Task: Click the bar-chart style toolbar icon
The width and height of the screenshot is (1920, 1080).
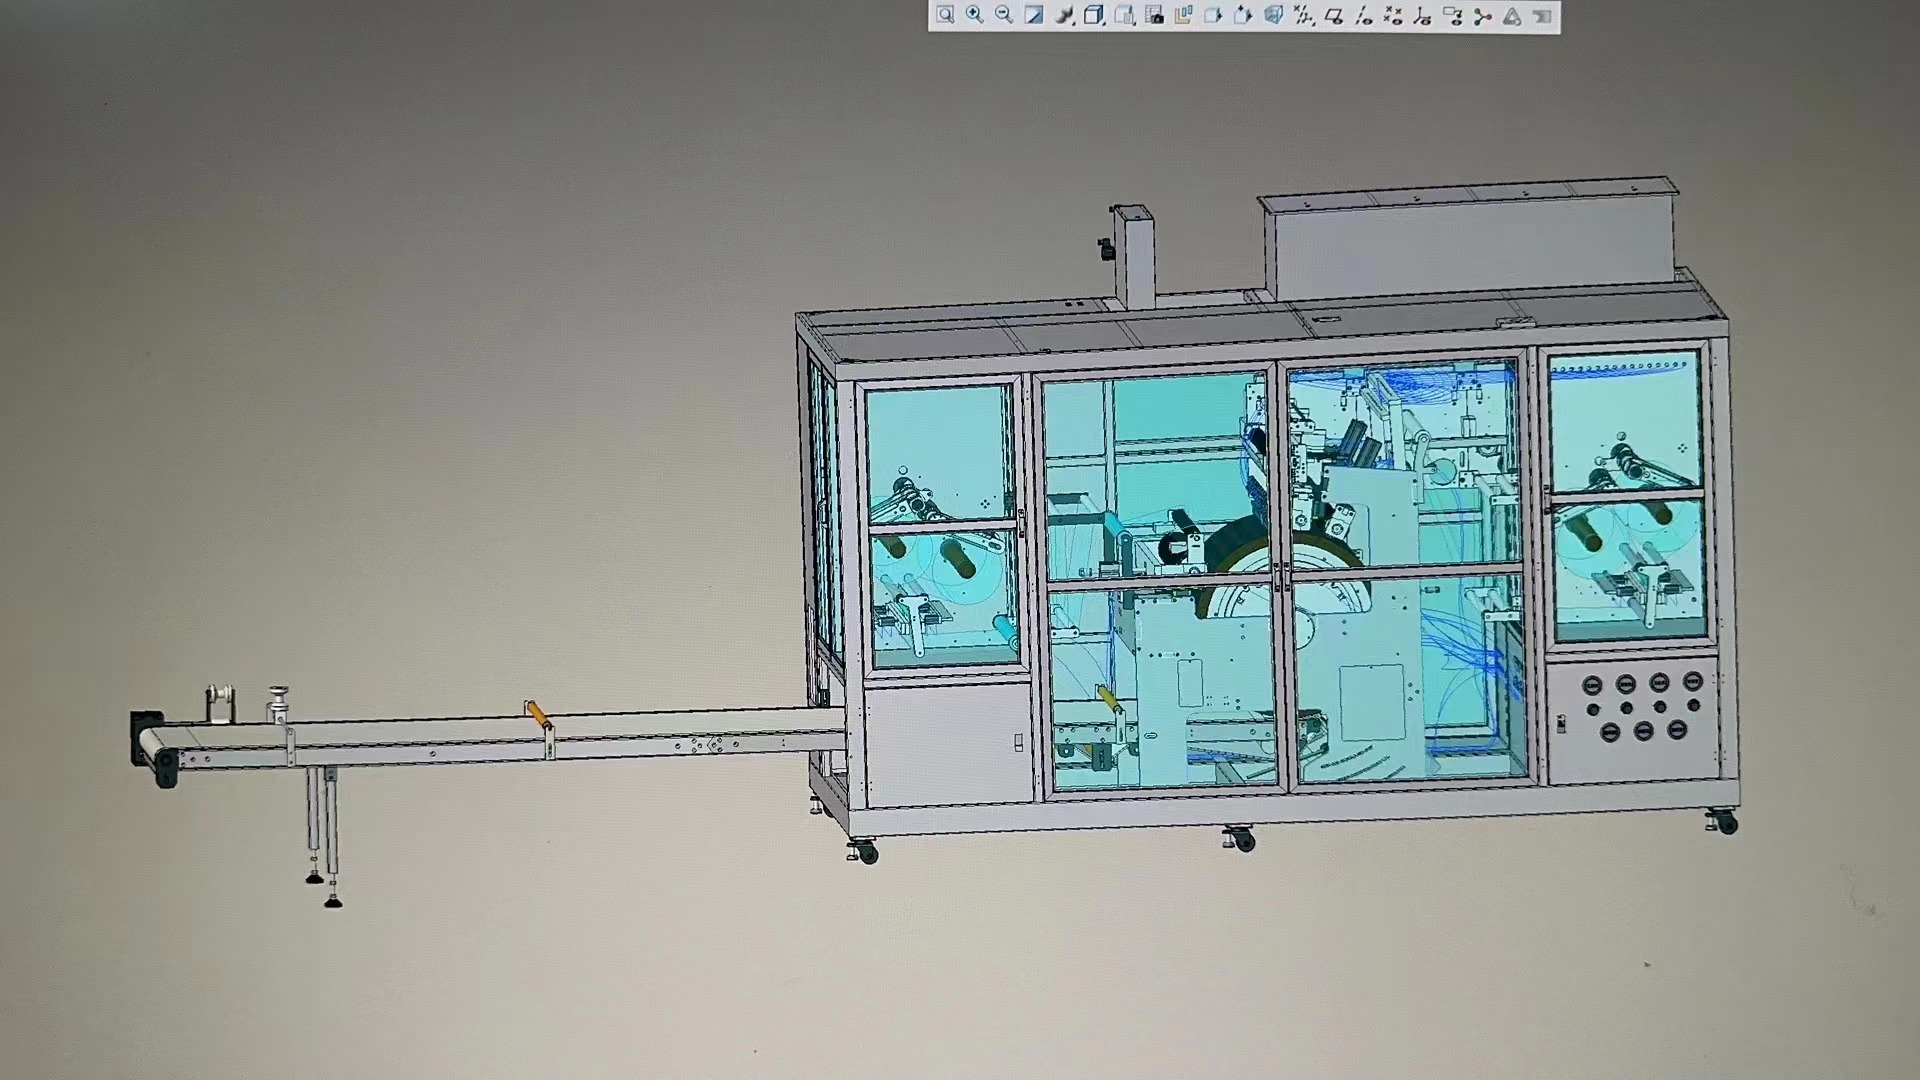Action: [x=1184, y=15]
